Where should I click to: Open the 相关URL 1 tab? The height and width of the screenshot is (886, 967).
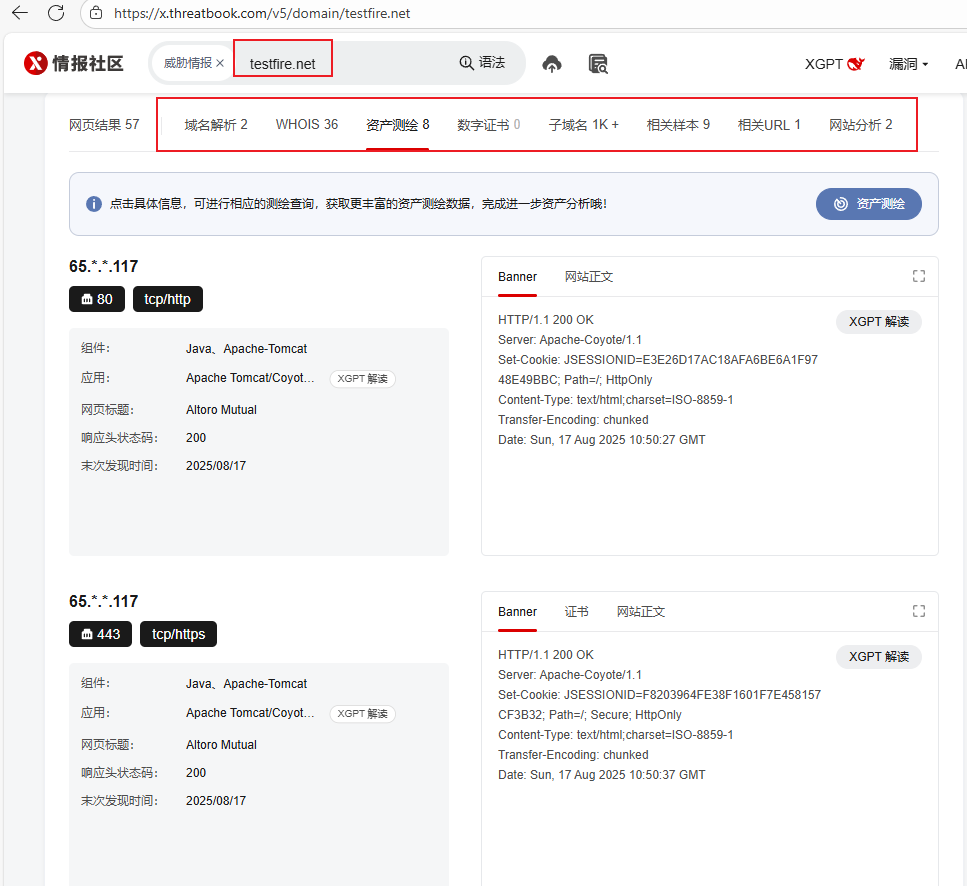[x=769, y=125]
